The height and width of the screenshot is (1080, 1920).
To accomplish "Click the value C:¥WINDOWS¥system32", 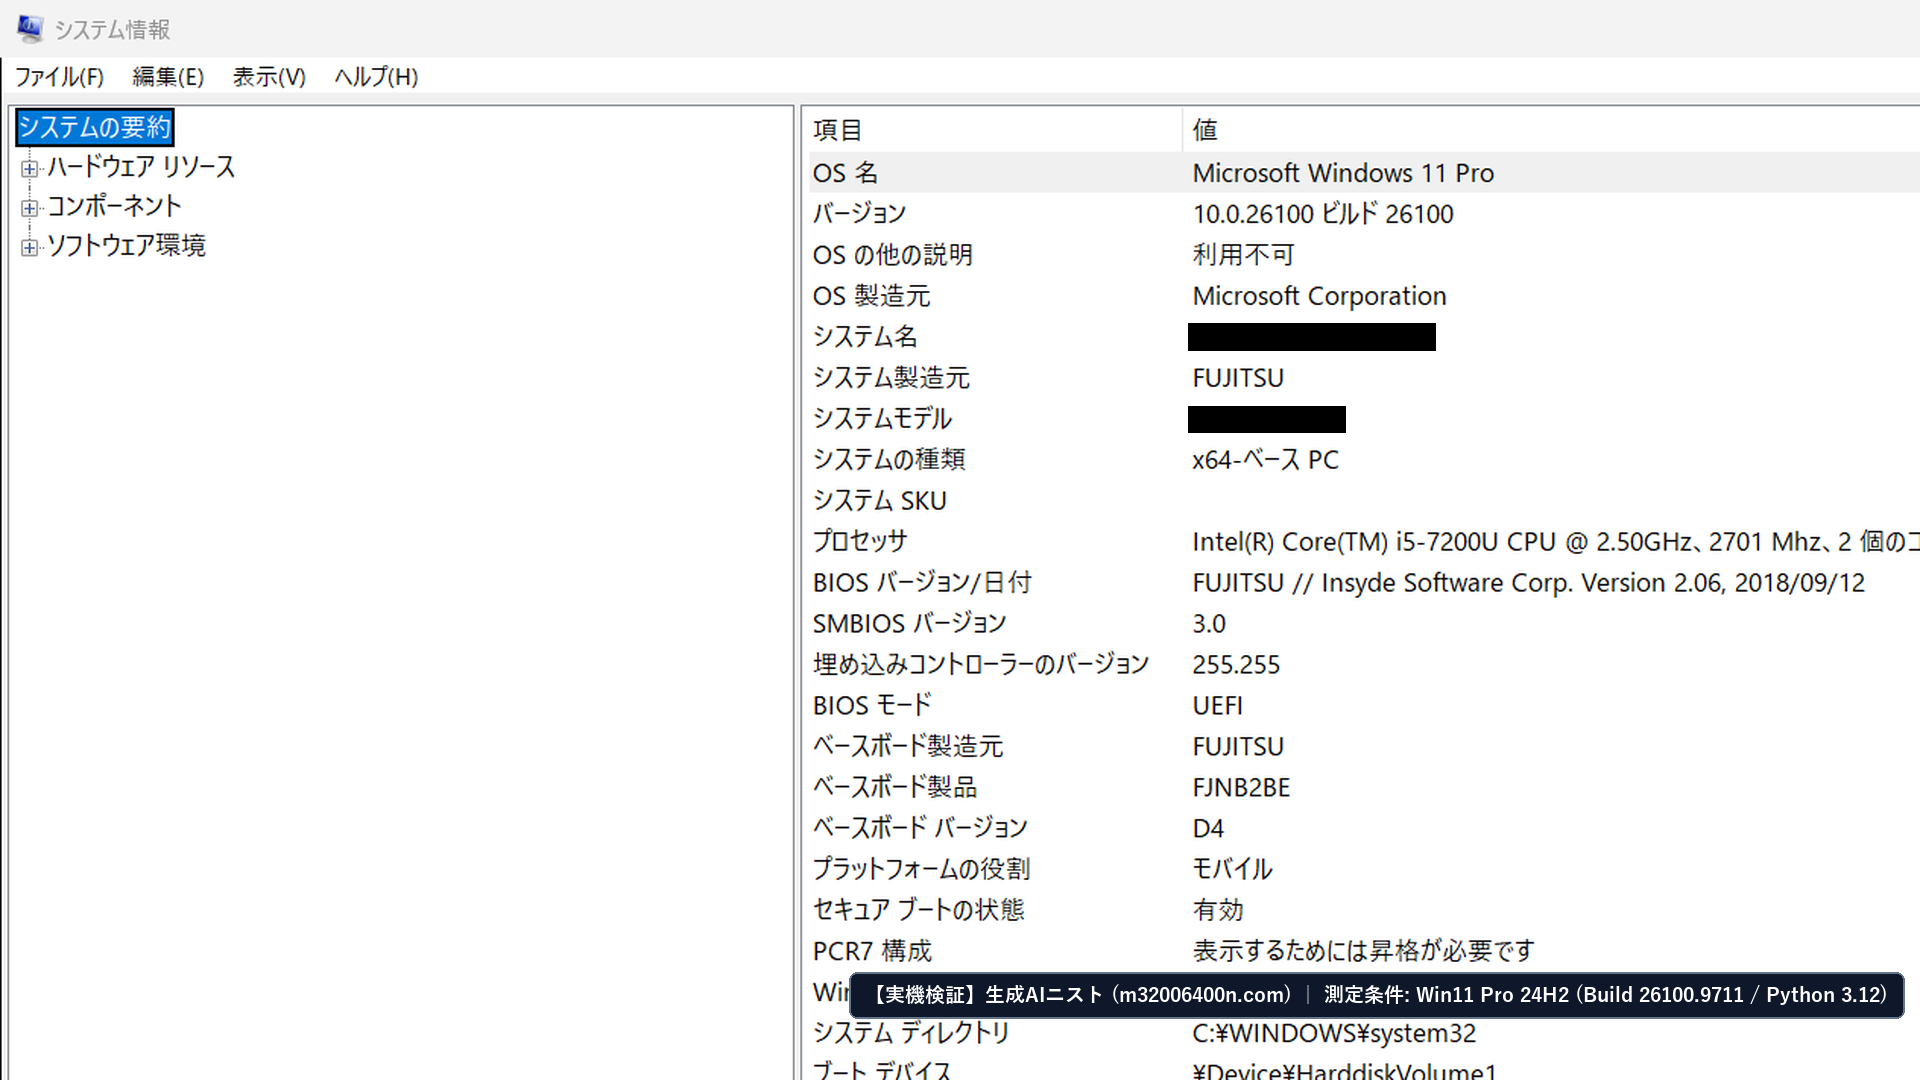I will tap(1334, 1034).
